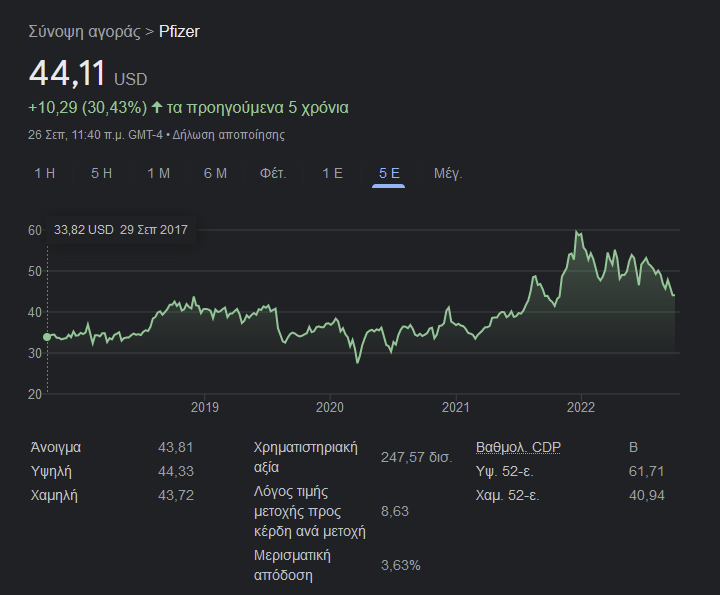Click the Χρηματιστηριακή αξία label
Image resolution: width=720 pixels, height=595 pixels.
tap(306, 457)
